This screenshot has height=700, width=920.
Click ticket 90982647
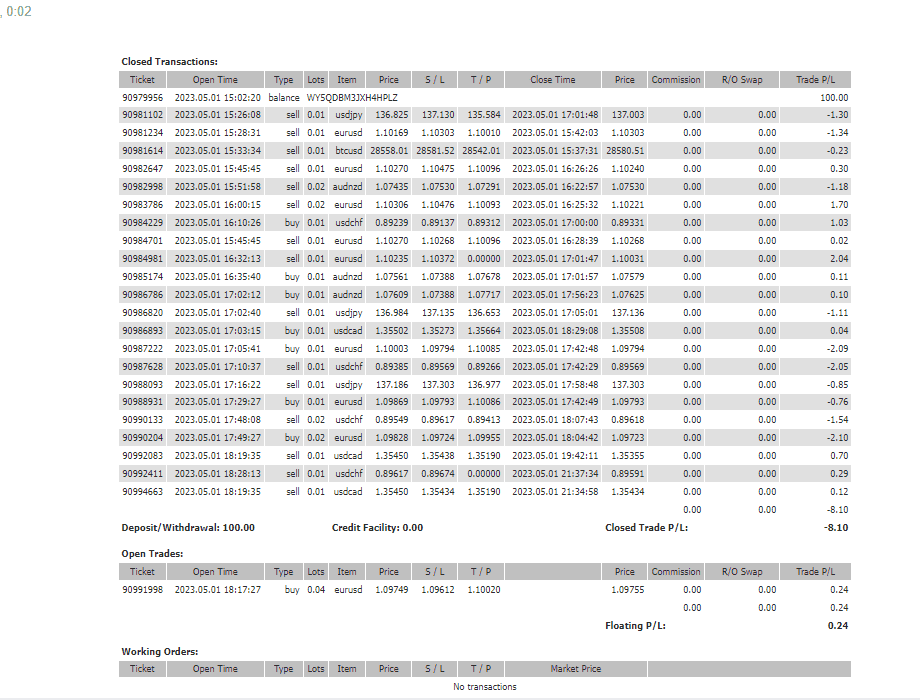click(x=143, y=169)
